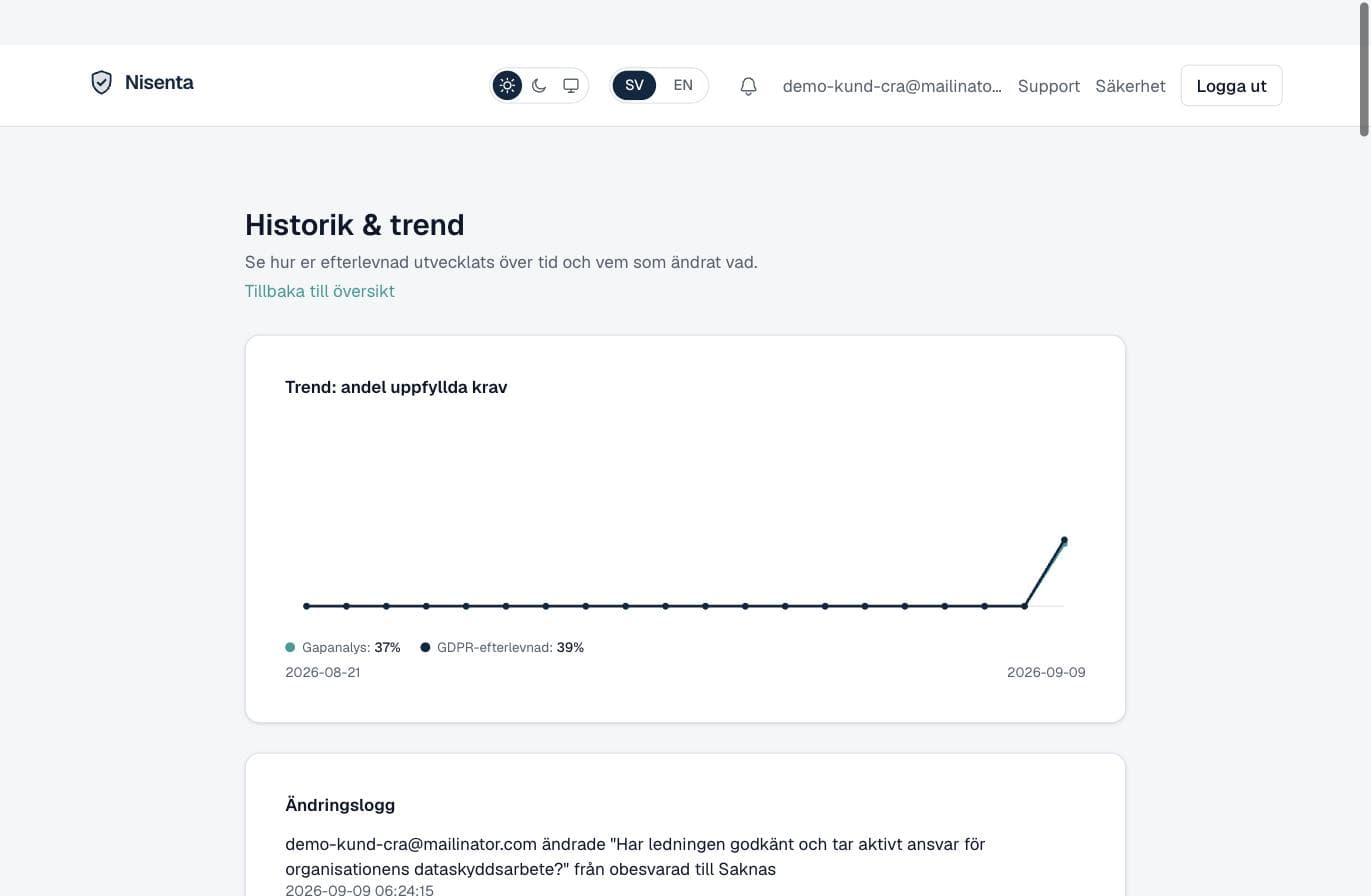
Task: Click the vertical page scrollbar thumb
Action: point(1364,68)
